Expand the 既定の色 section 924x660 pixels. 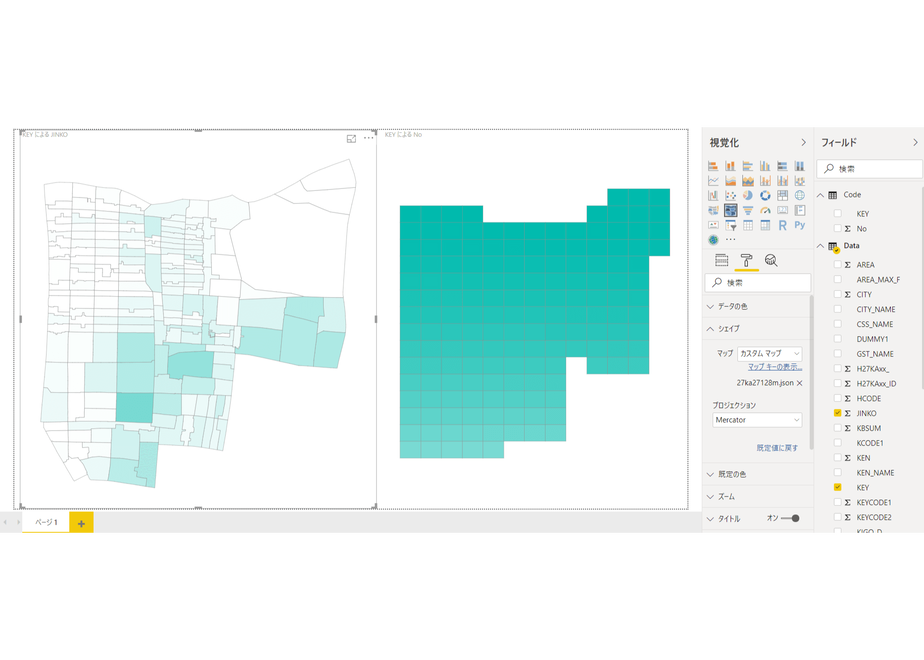point(757,474)
